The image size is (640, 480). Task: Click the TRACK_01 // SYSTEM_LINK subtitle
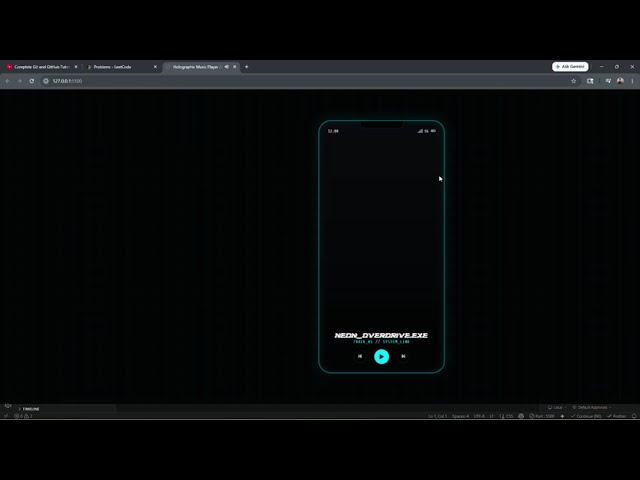pyautogui.click(x=381, y=342)
